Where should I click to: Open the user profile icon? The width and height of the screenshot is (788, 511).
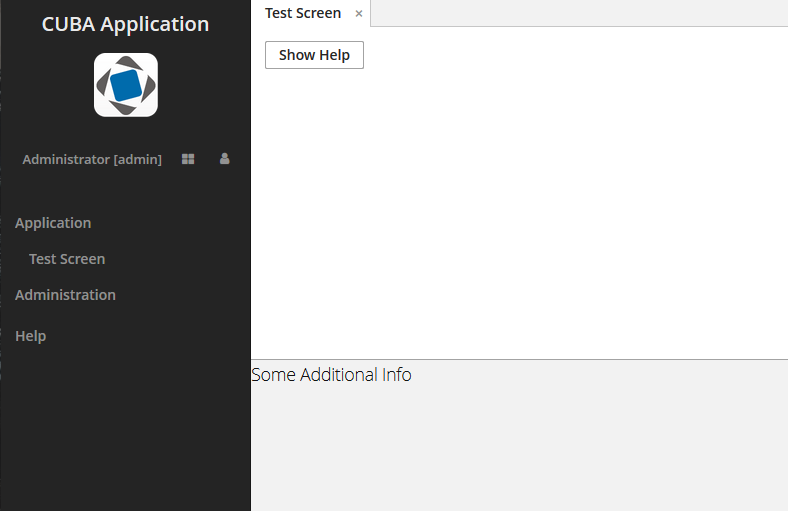point(225,159)
